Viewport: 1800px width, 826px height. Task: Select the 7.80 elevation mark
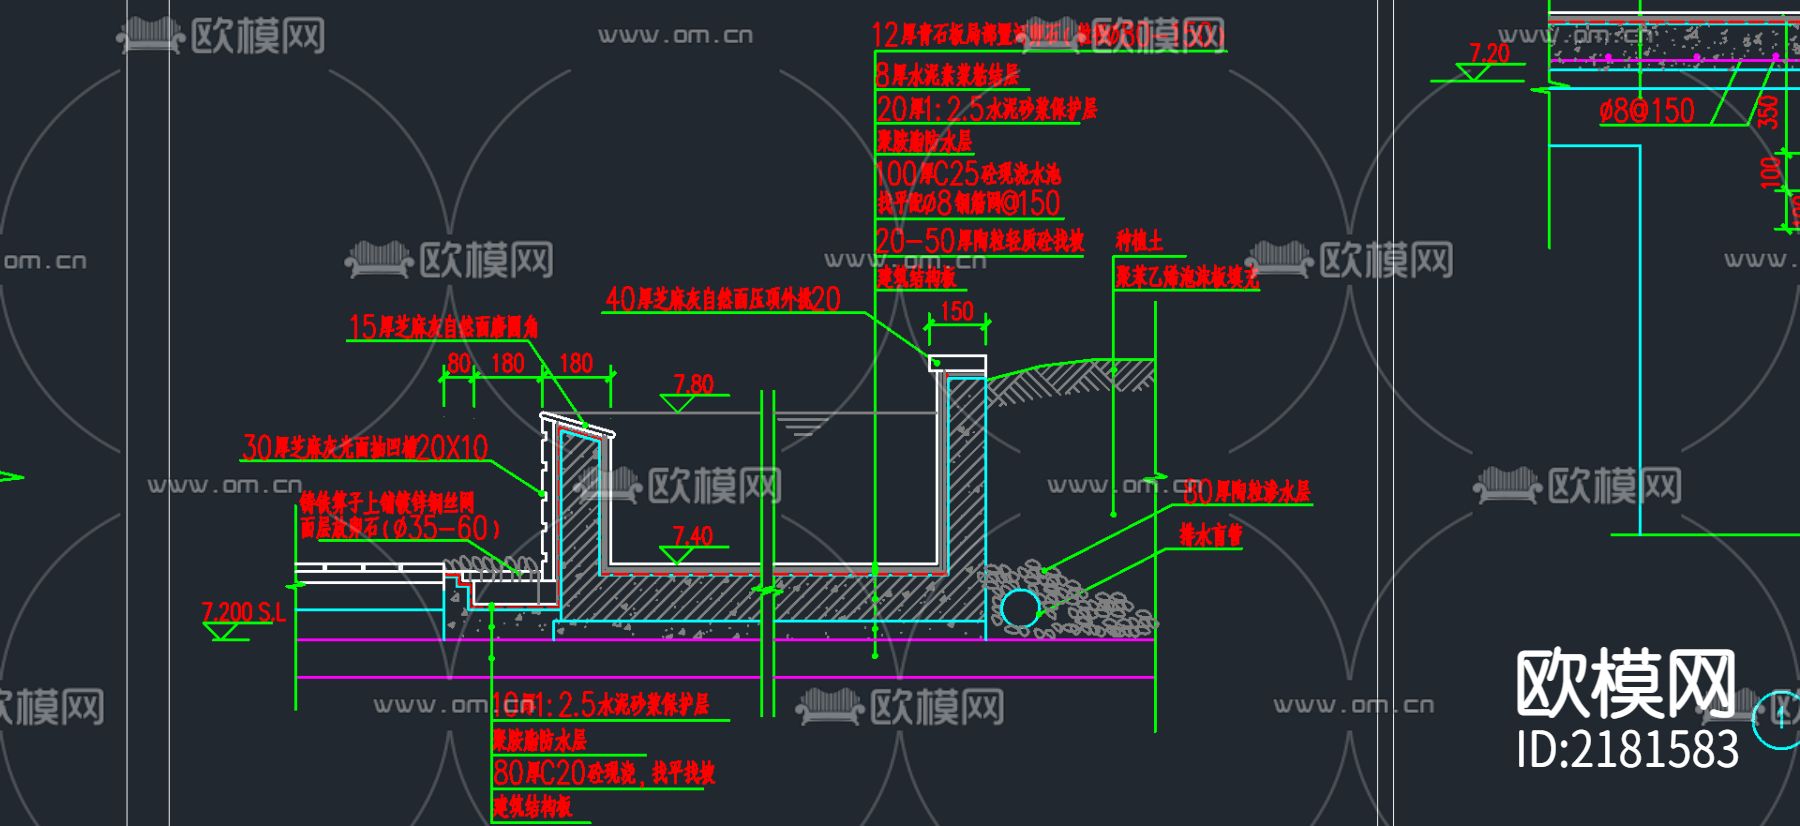pos(693,385)
